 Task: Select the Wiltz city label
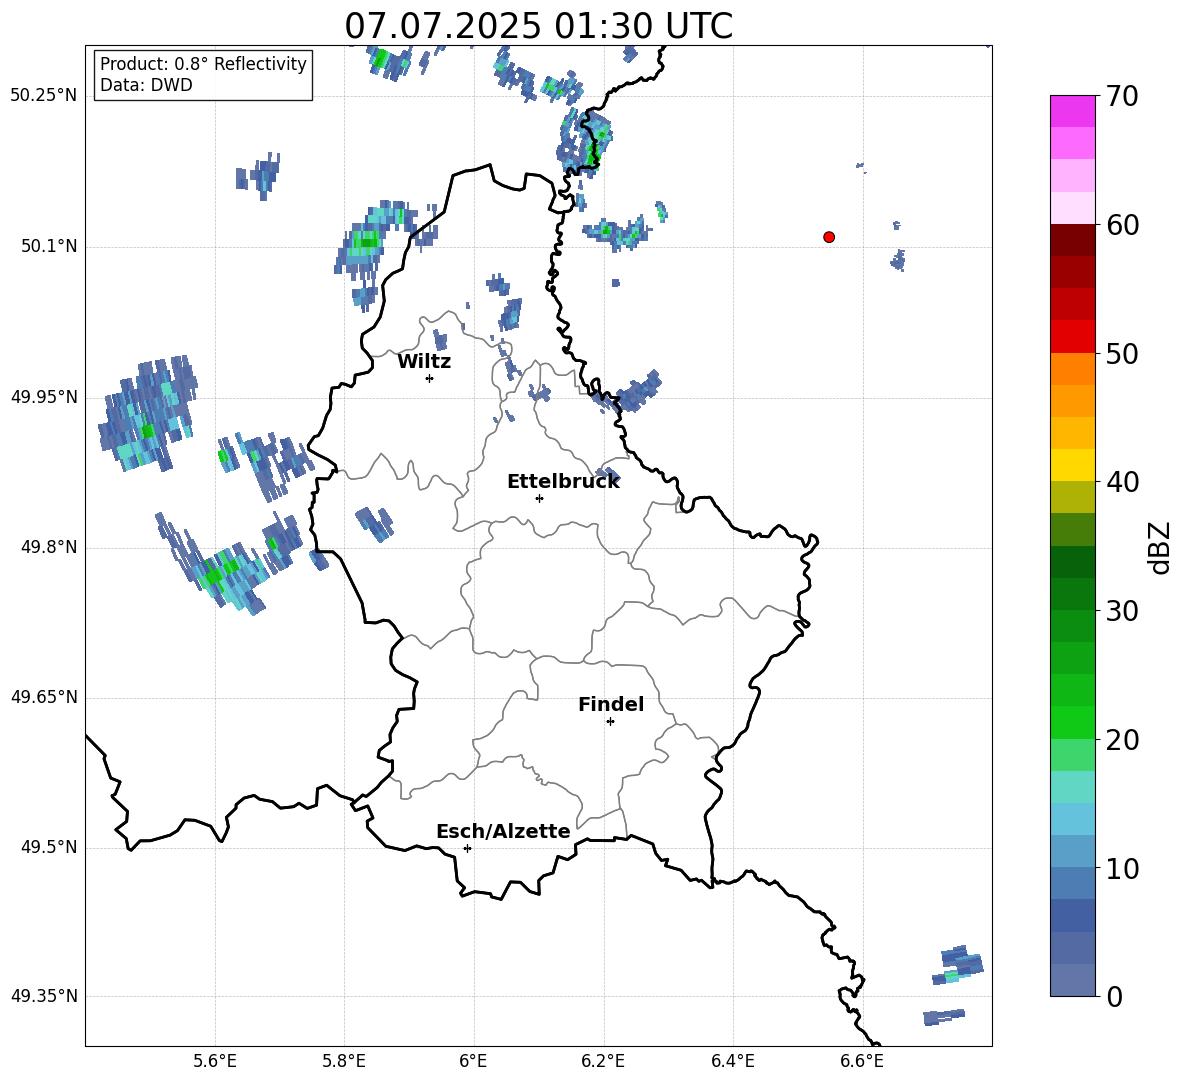424,362
